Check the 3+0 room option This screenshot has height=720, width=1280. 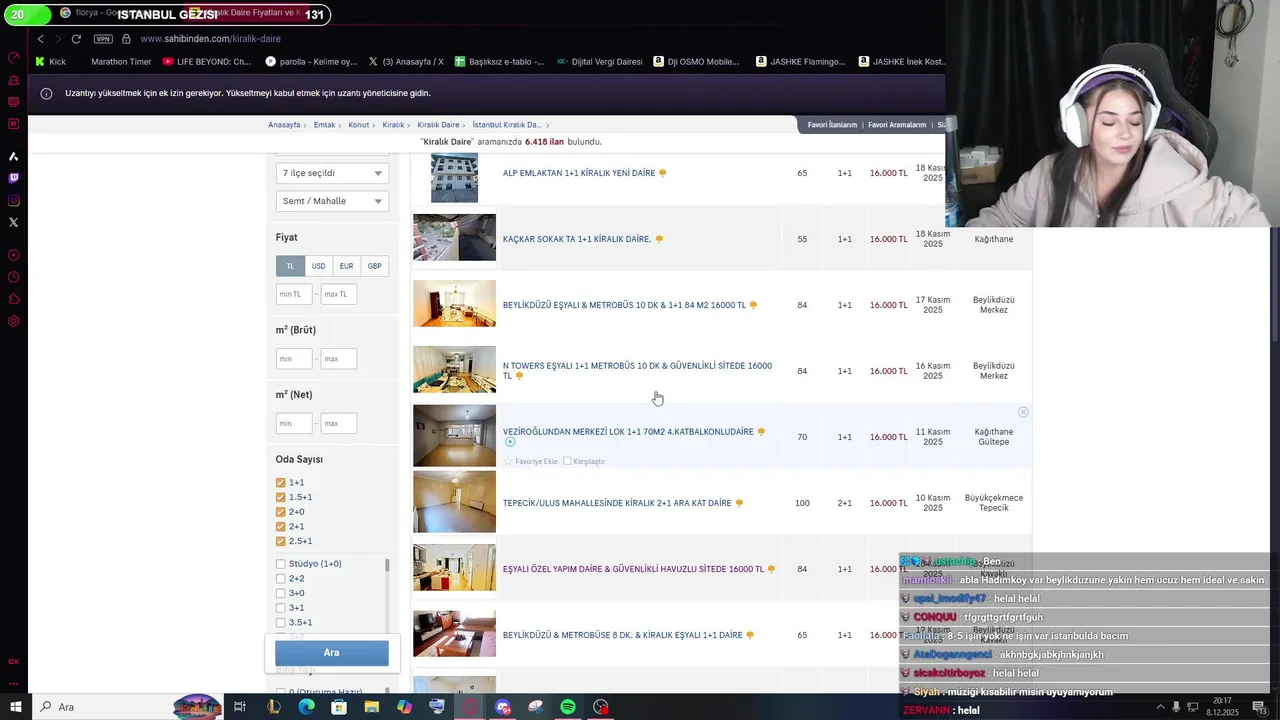click(281, 593)
